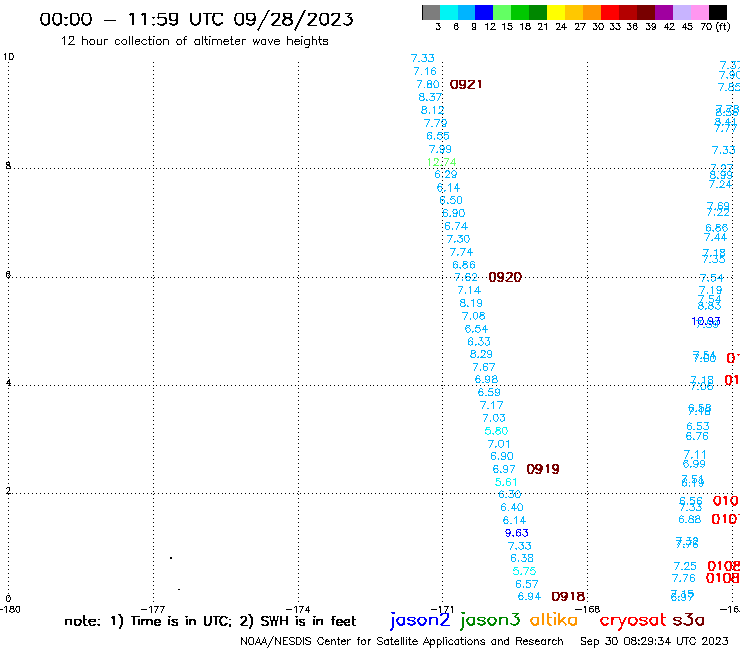The width and height of the screenshot is (740, 650).
Task: Click the wave height value '7.80'
Action: point(428,84)
